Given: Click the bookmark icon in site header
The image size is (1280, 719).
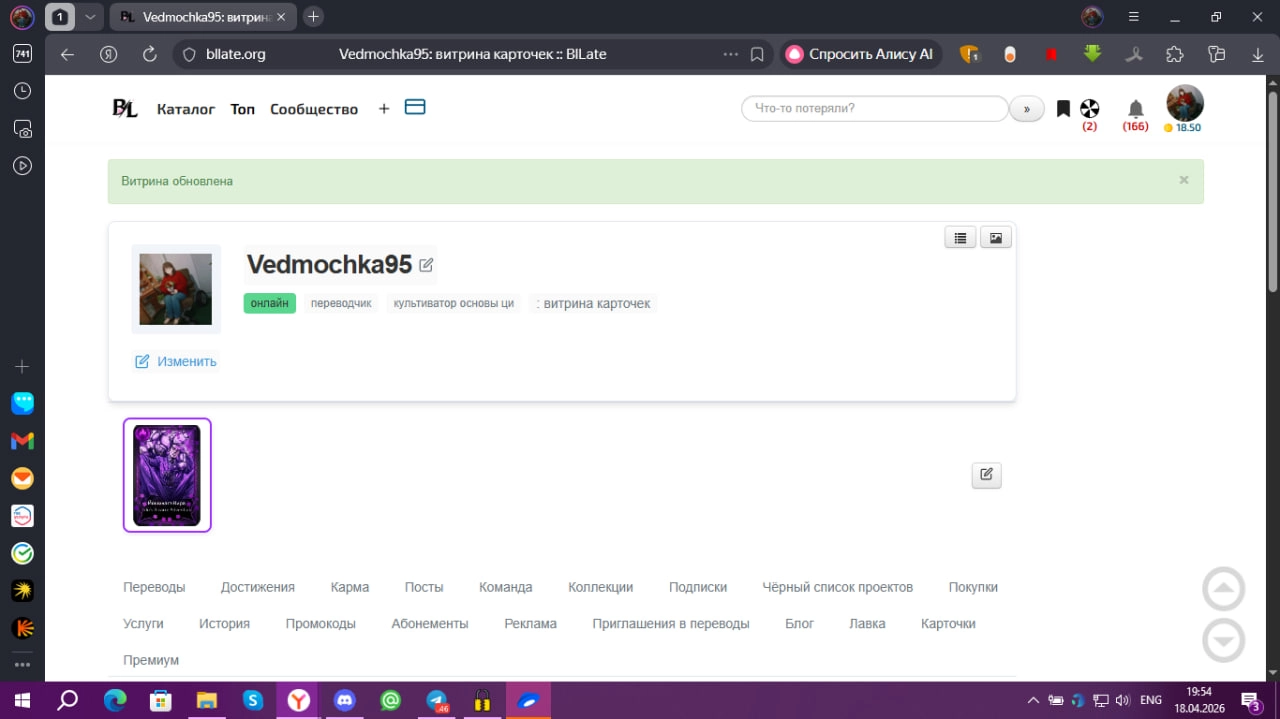Looking at the screenshot, I should click(1063, 109).
